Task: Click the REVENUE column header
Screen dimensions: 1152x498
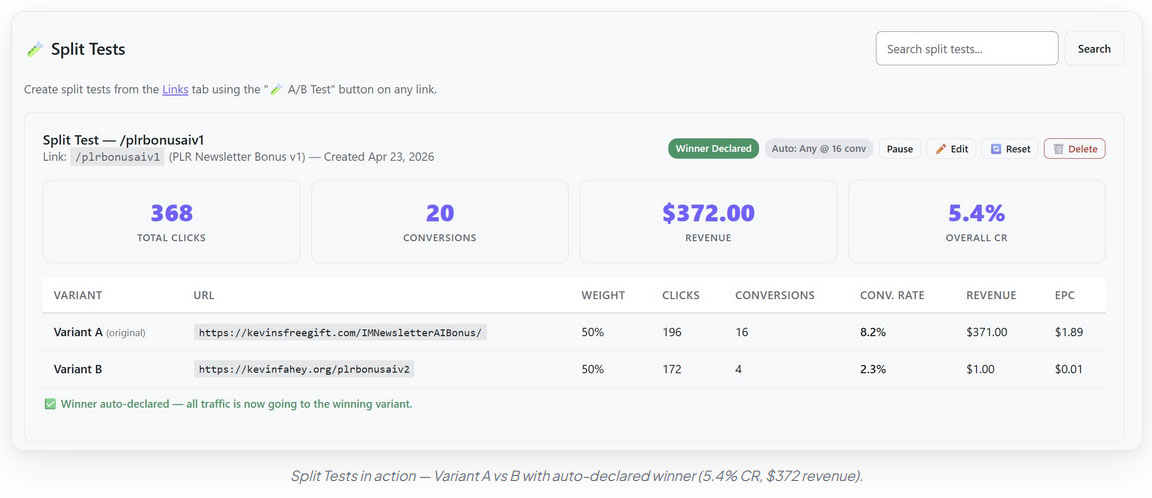Action: tap(991, 295)
